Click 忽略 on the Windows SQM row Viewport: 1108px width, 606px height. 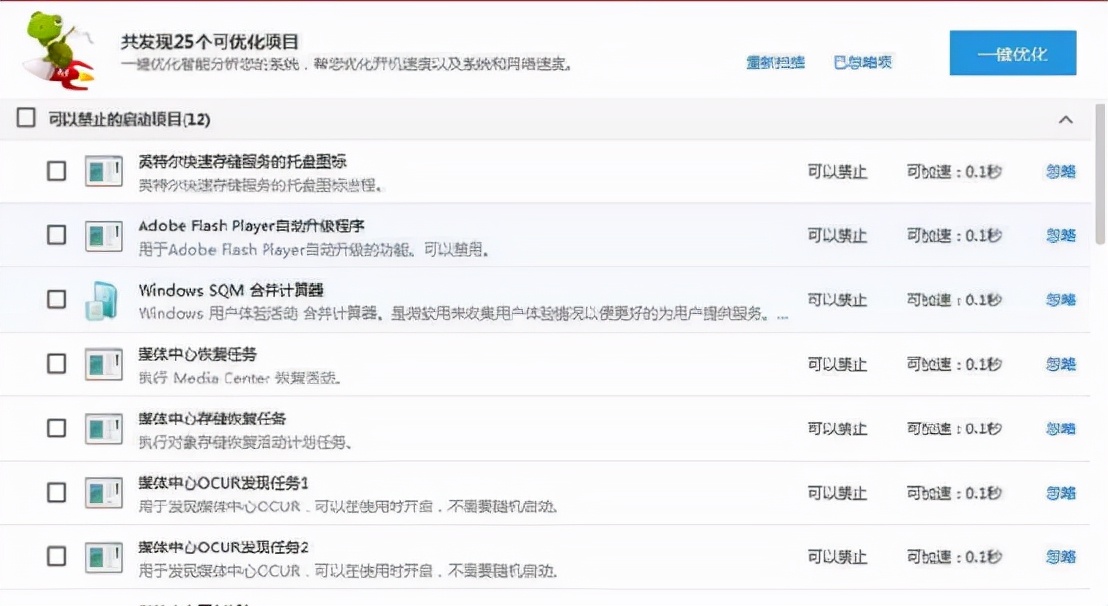click(x=1059, y=298)
